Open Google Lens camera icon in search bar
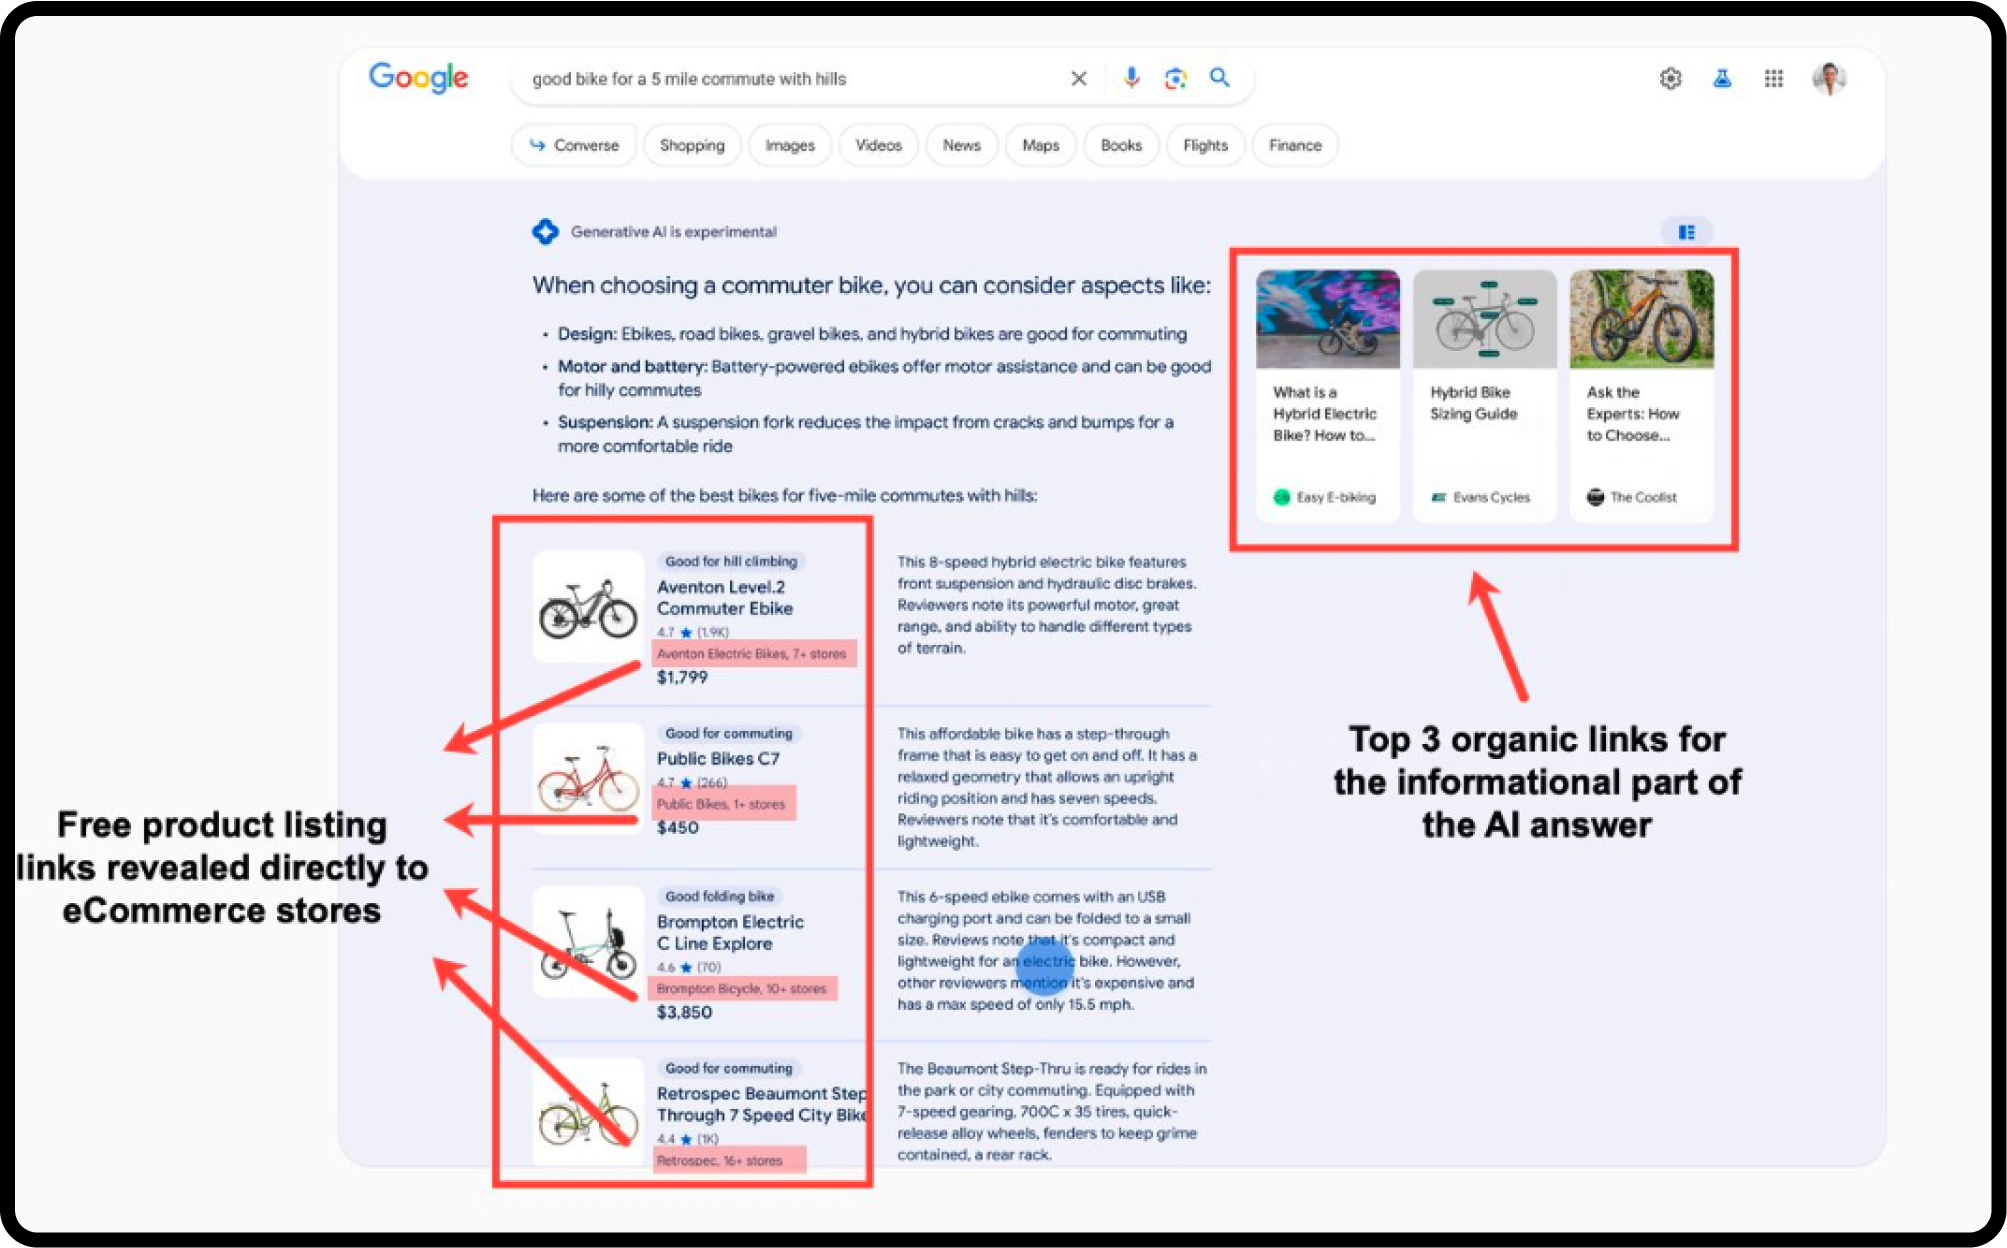Viewport: 2007px width, 1248px height. point(1174,78)
